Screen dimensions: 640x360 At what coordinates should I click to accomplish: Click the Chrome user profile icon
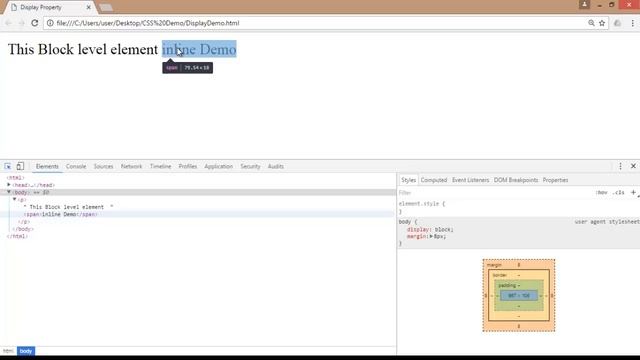pos(584,4)
